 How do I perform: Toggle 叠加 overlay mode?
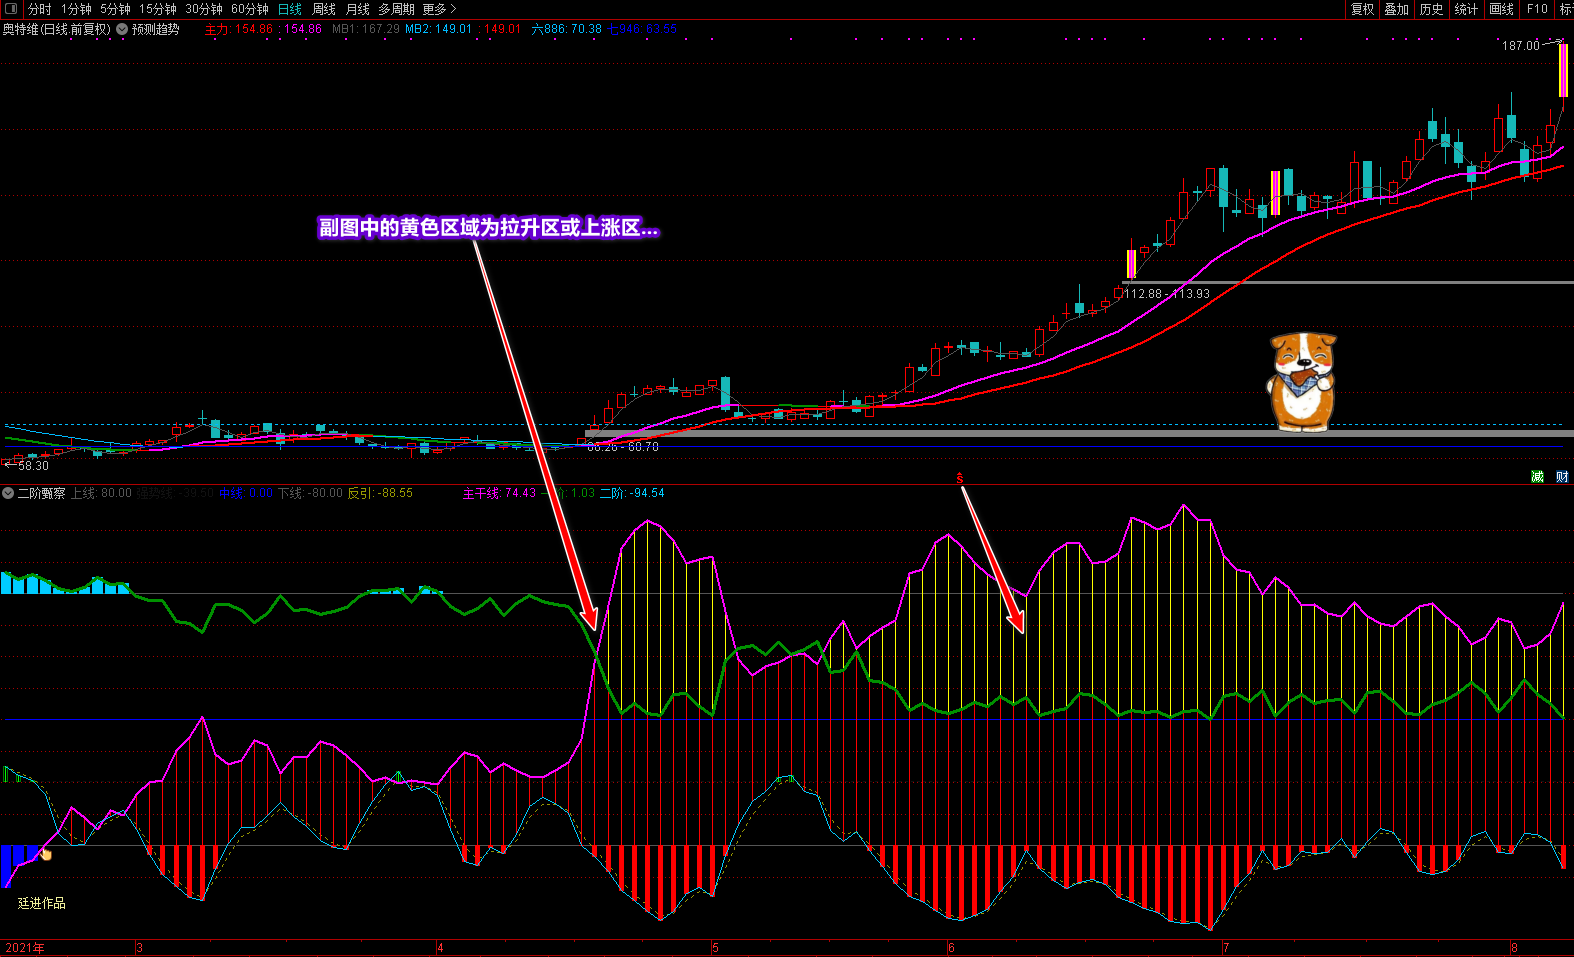1396,9
